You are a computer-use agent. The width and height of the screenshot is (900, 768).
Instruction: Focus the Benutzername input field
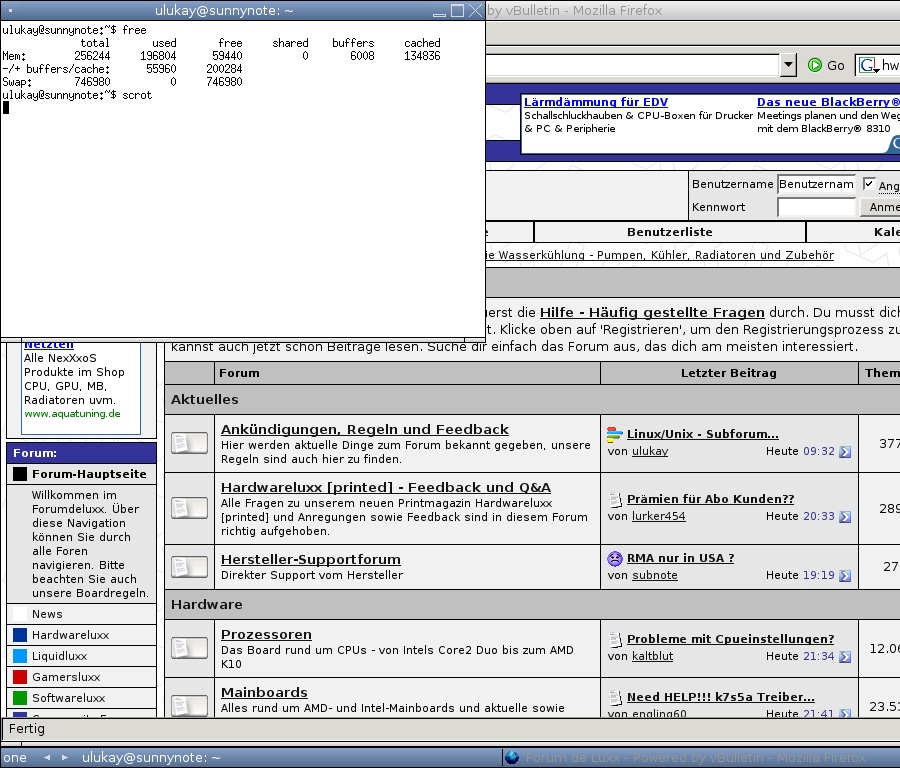pos(816,184)
